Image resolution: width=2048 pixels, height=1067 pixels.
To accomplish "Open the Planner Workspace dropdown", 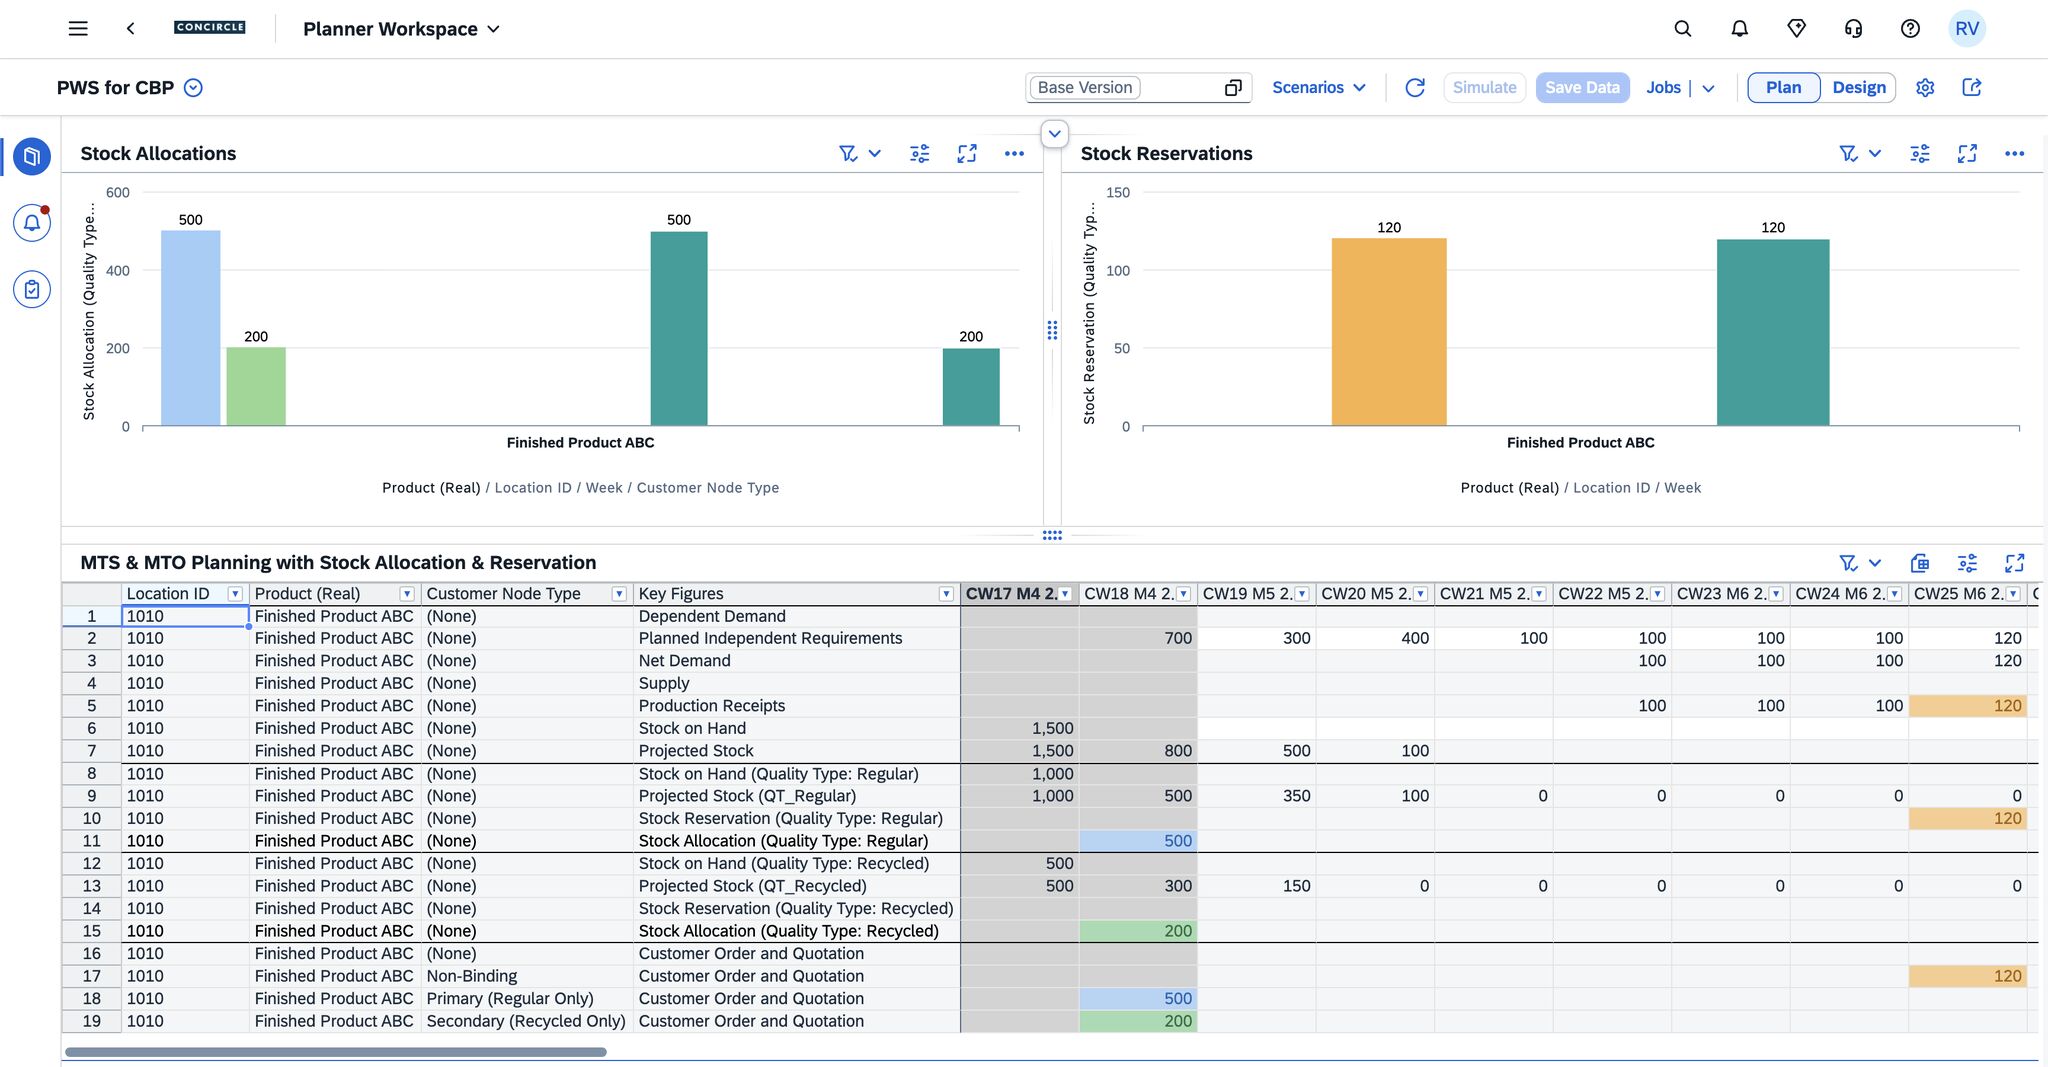I will (401, 29).
